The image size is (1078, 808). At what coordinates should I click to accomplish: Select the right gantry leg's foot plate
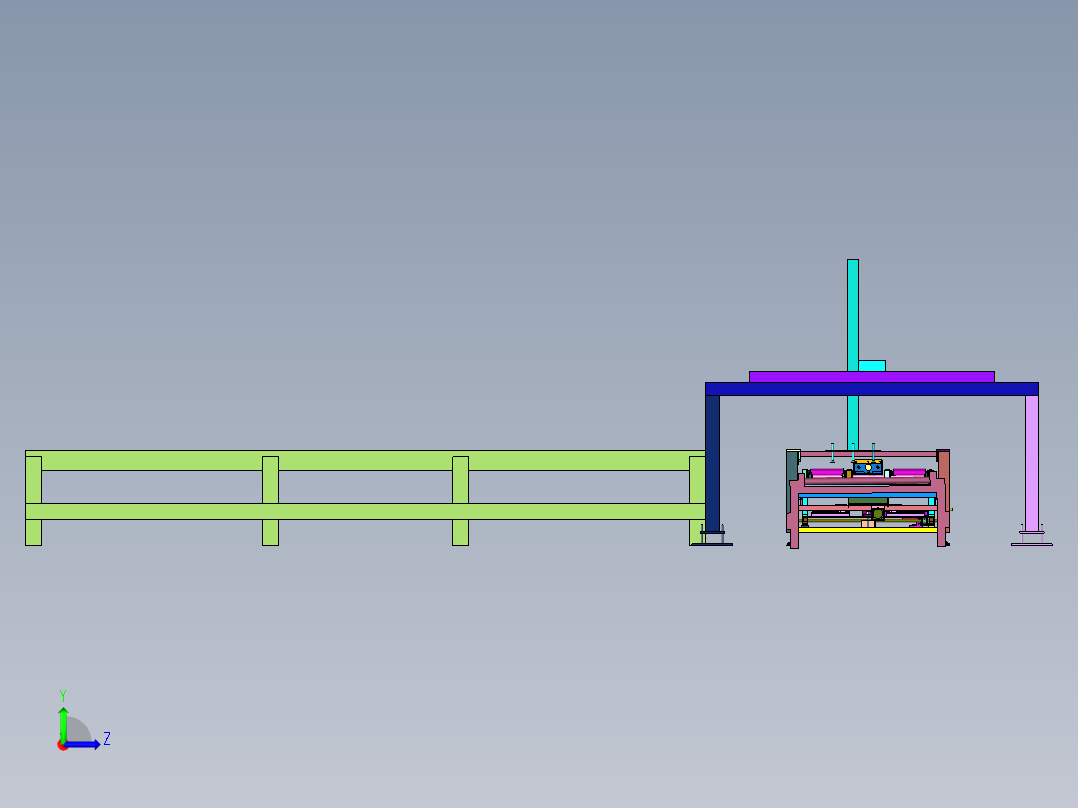[x=1032, y=545]
